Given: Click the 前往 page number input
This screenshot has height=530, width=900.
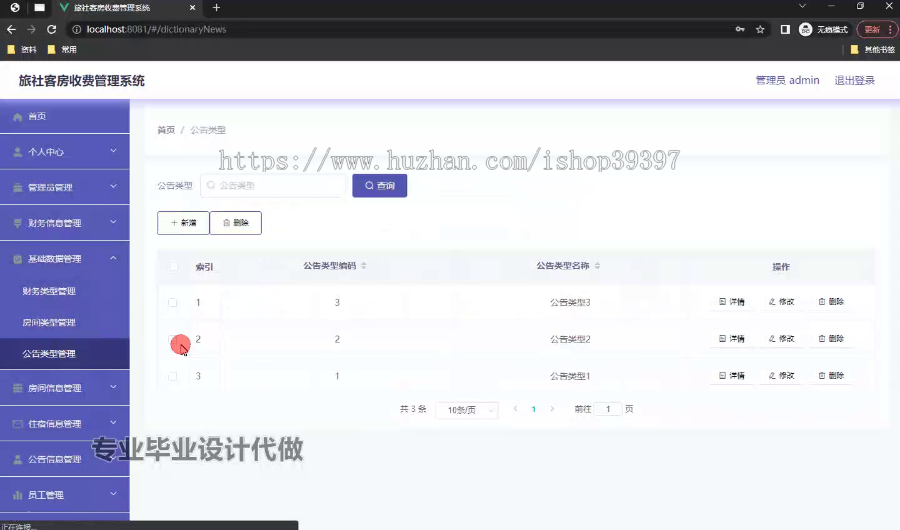Looking at the screenshot, I should 608,409.
